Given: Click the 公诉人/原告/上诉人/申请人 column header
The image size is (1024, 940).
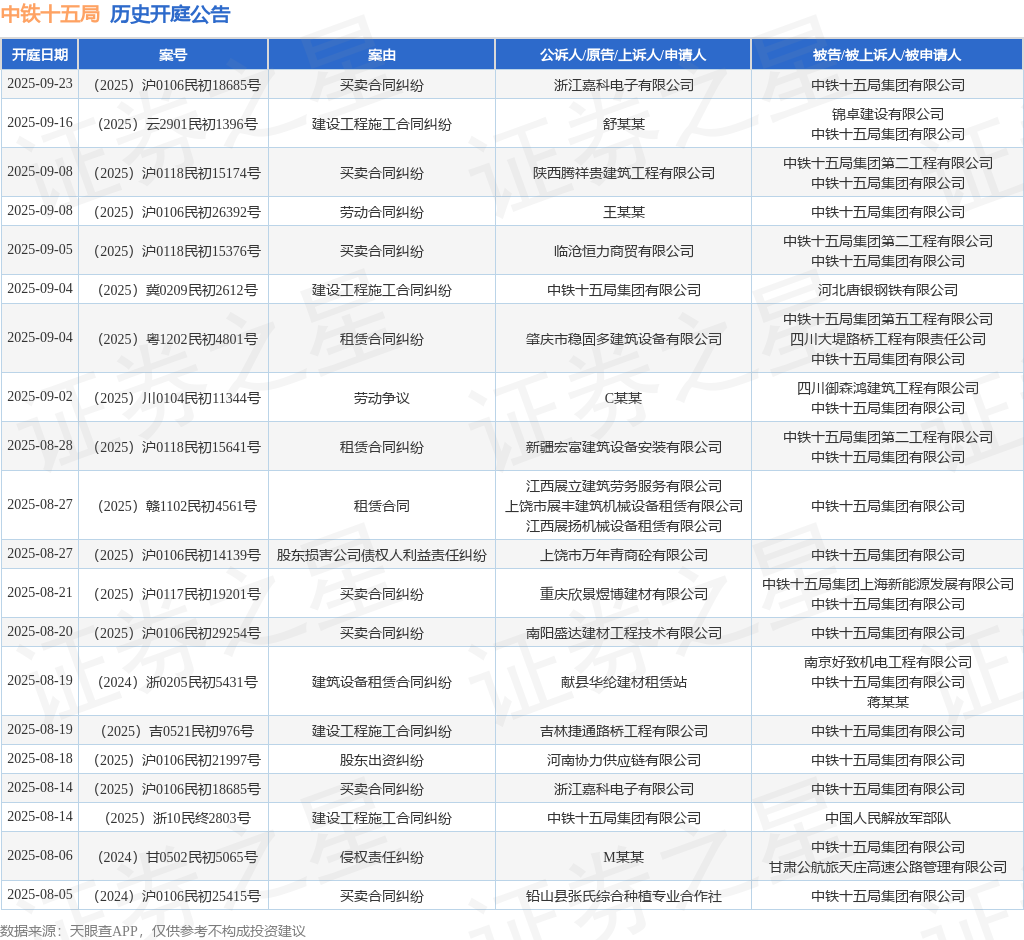Looking at the screenshot, I should coord(623,55).
